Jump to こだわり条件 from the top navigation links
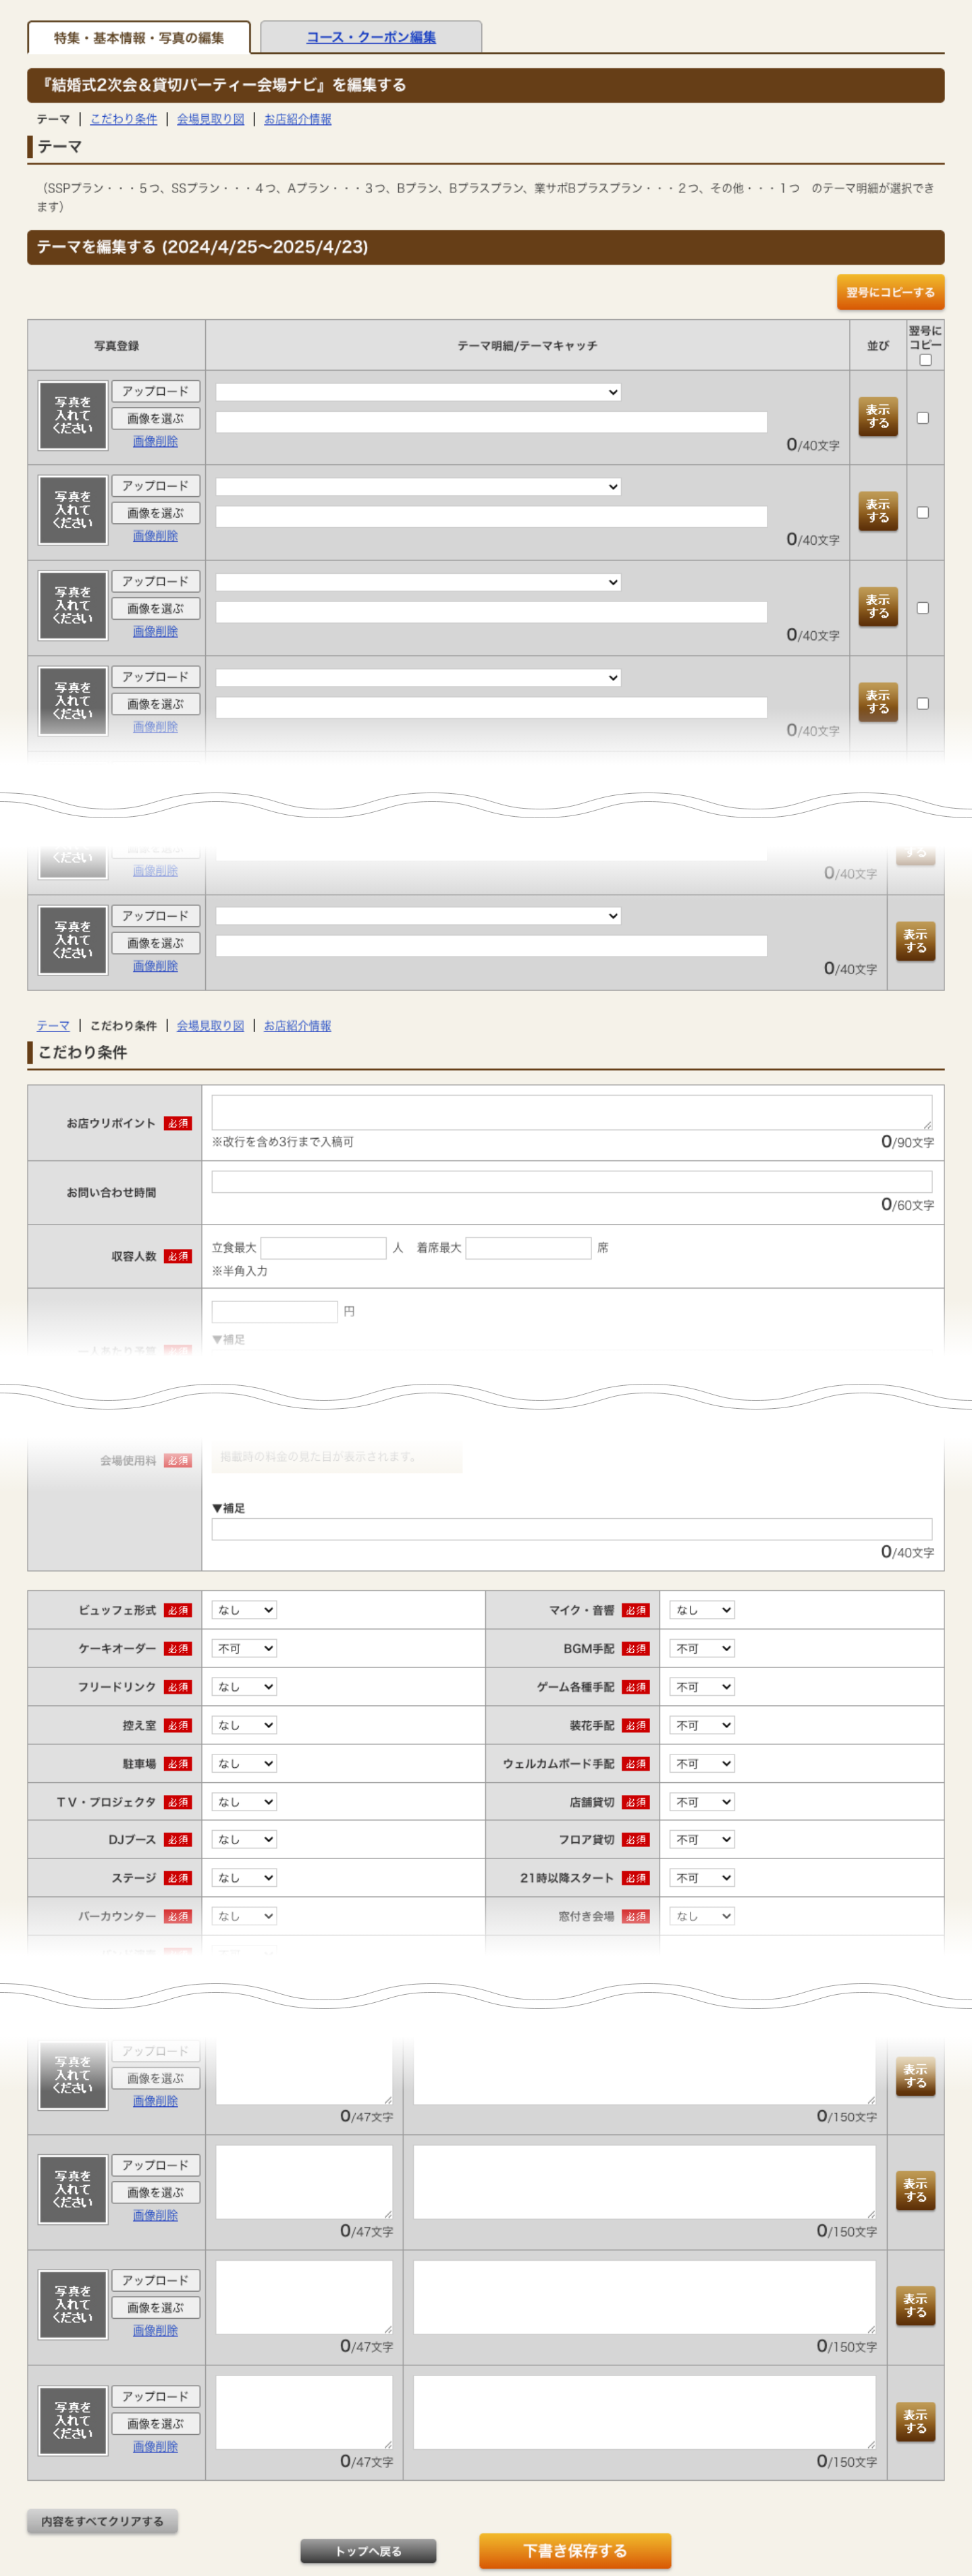This screenshot has height=2576, width=972. (123, 119)
